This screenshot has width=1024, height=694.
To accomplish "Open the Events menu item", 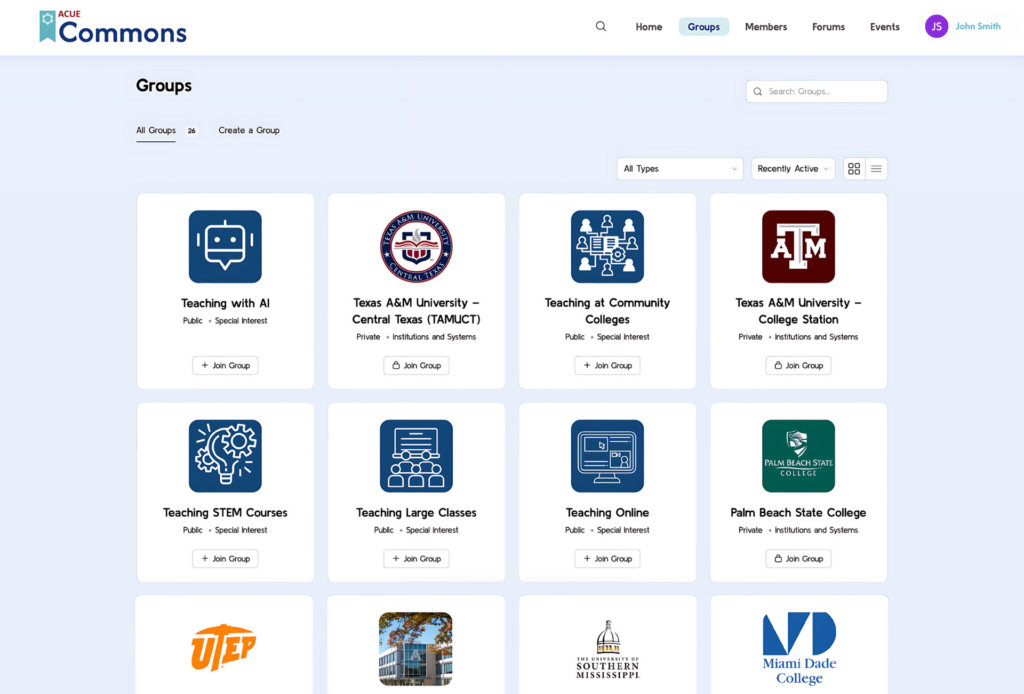I will [884, 27].
